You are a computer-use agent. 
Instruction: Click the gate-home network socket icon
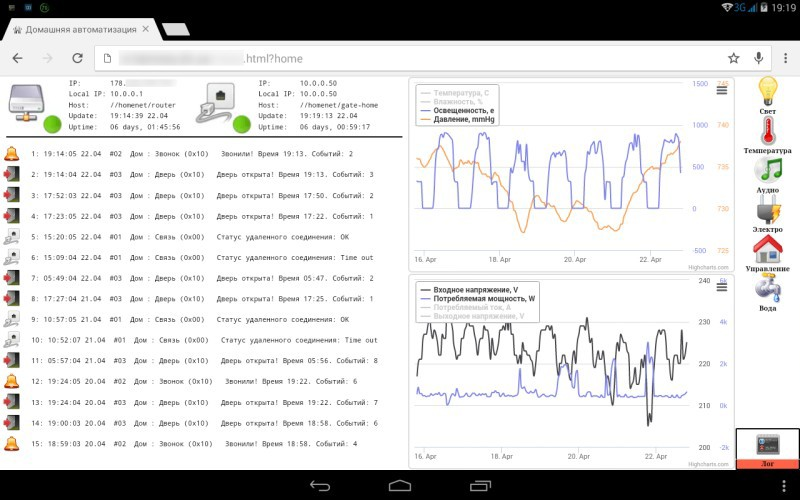tap(215, 104)
